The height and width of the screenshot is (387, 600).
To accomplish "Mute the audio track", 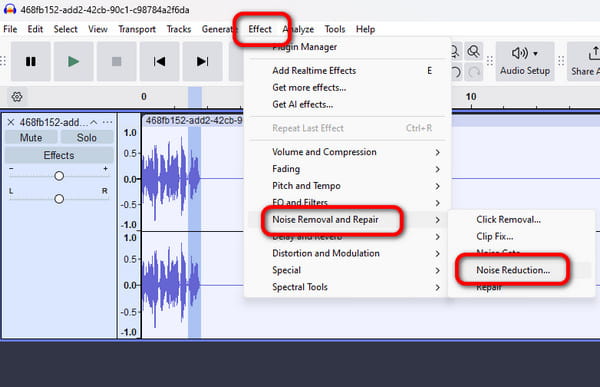I will tap(31, 138).
